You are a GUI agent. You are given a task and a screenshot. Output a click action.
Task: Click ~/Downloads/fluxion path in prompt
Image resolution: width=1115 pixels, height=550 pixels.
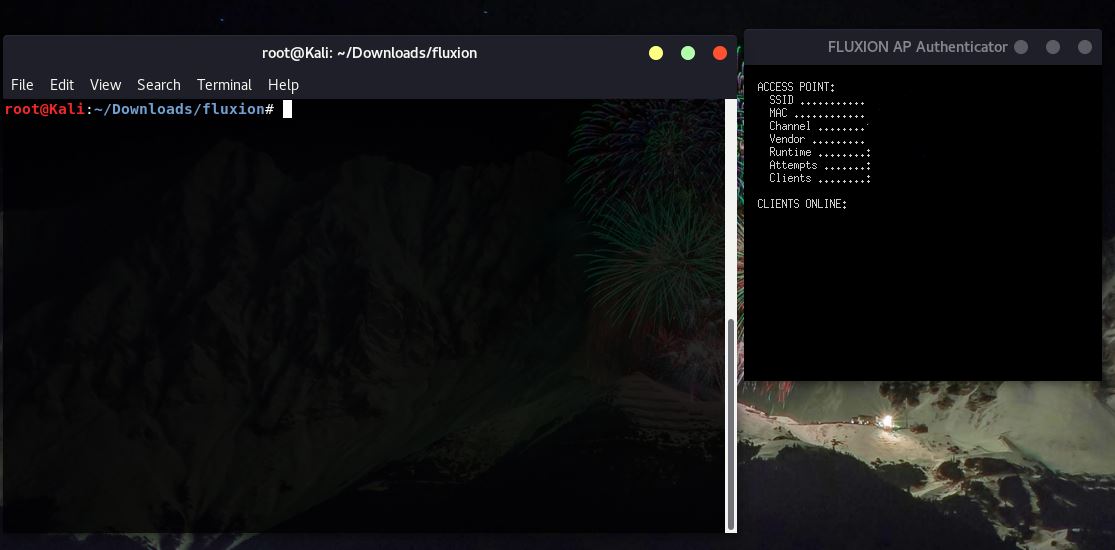[179, 109]
